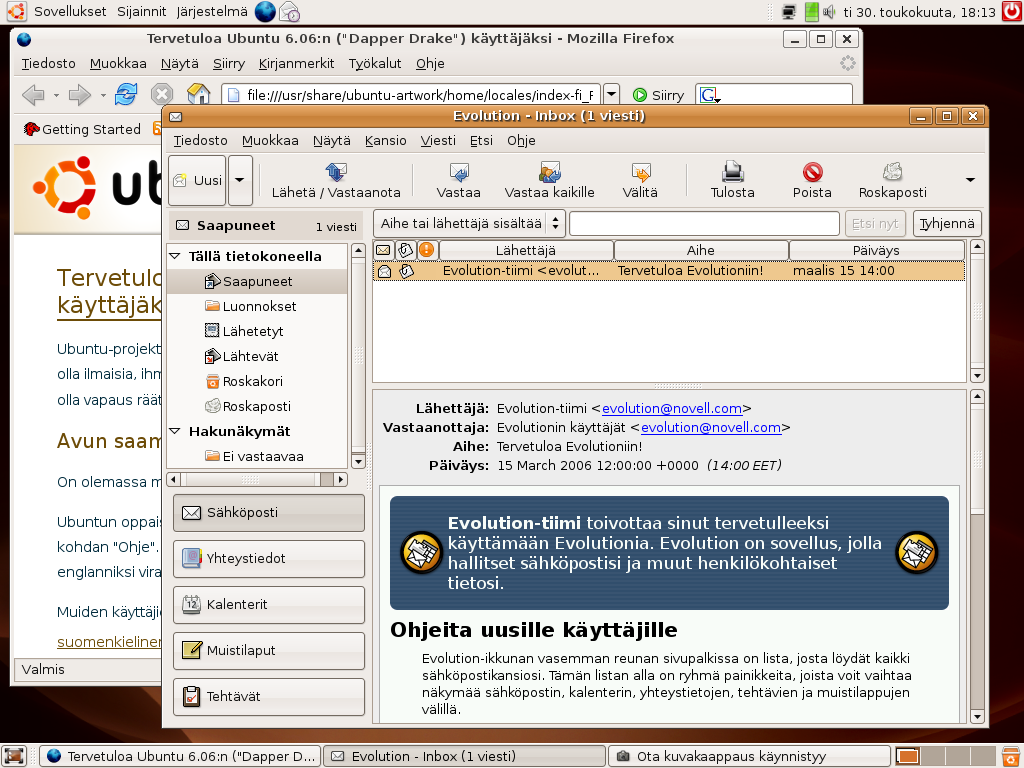Screen dimensions: 1024x768
Task: Switch to Sähköposti view button
Action: coord(268,513)
